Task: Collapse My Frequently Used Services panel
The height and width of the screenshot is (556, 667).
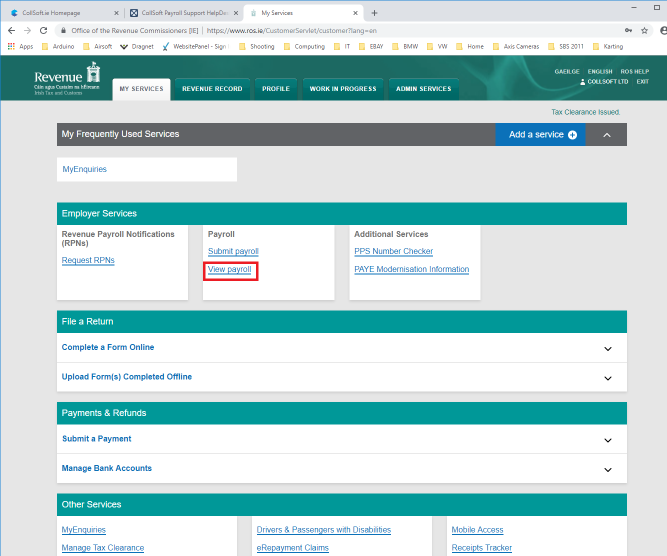Action: click(606, 135)
